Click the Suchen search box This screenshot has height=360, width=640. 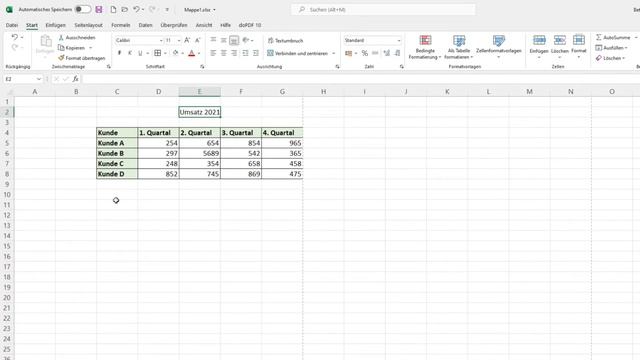click(x=383, y=9)
